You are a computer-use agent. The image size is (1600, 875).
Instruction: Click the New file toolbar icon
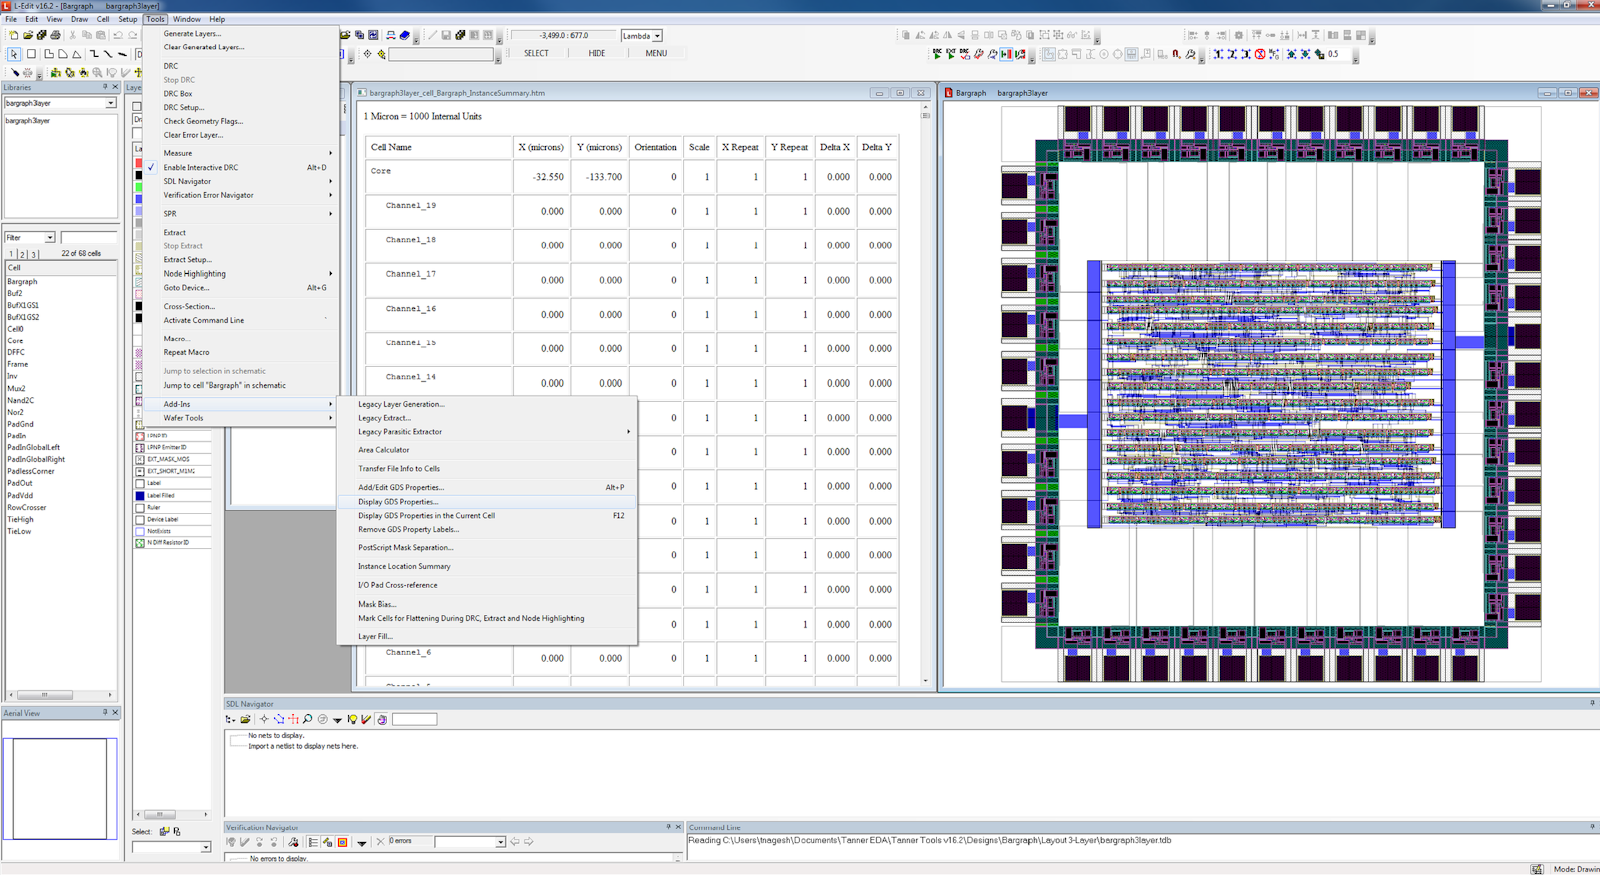click(13, 35)
